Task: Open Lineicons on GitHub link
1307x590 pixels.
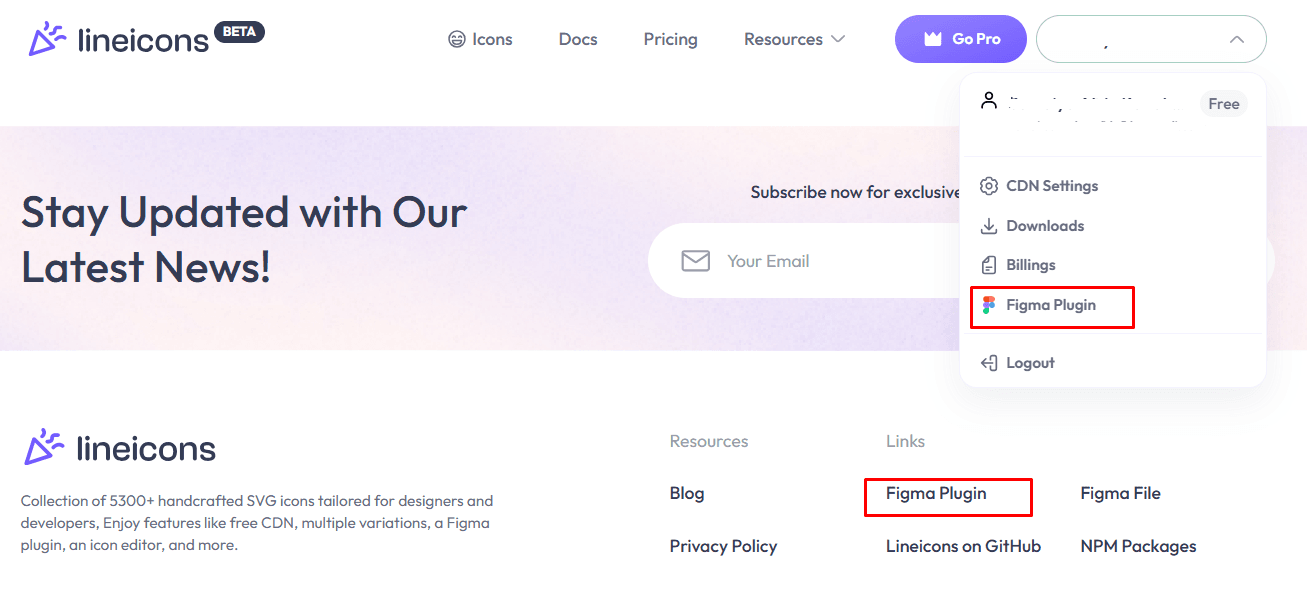Action: (x=964, y=546)
